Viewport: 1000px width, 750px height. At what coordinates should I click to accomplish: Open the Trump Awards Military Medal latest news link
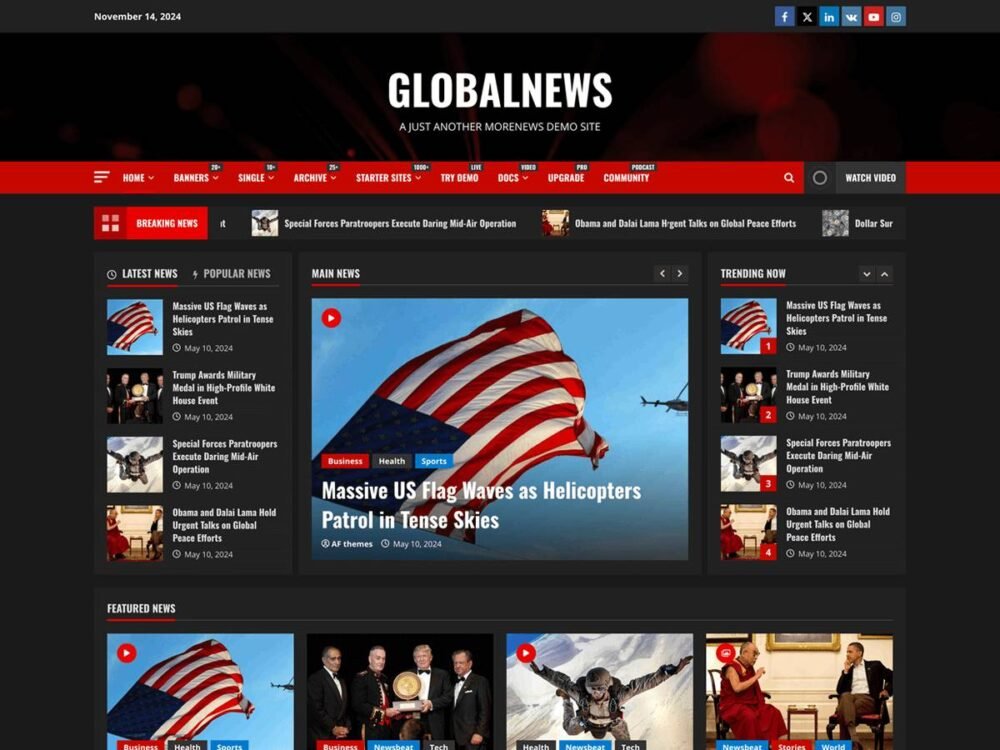click(224, 388)
